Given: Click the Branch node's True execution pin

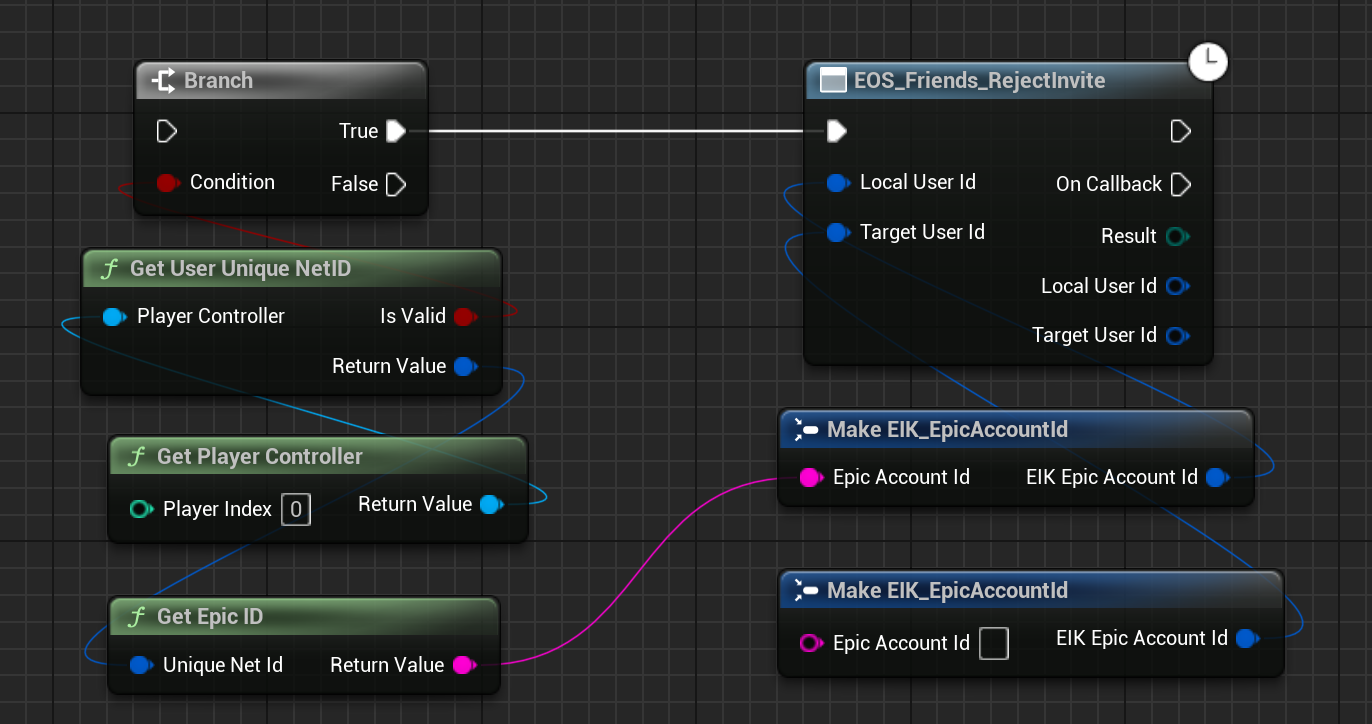Looking at the screenshot, I should 396,131.
